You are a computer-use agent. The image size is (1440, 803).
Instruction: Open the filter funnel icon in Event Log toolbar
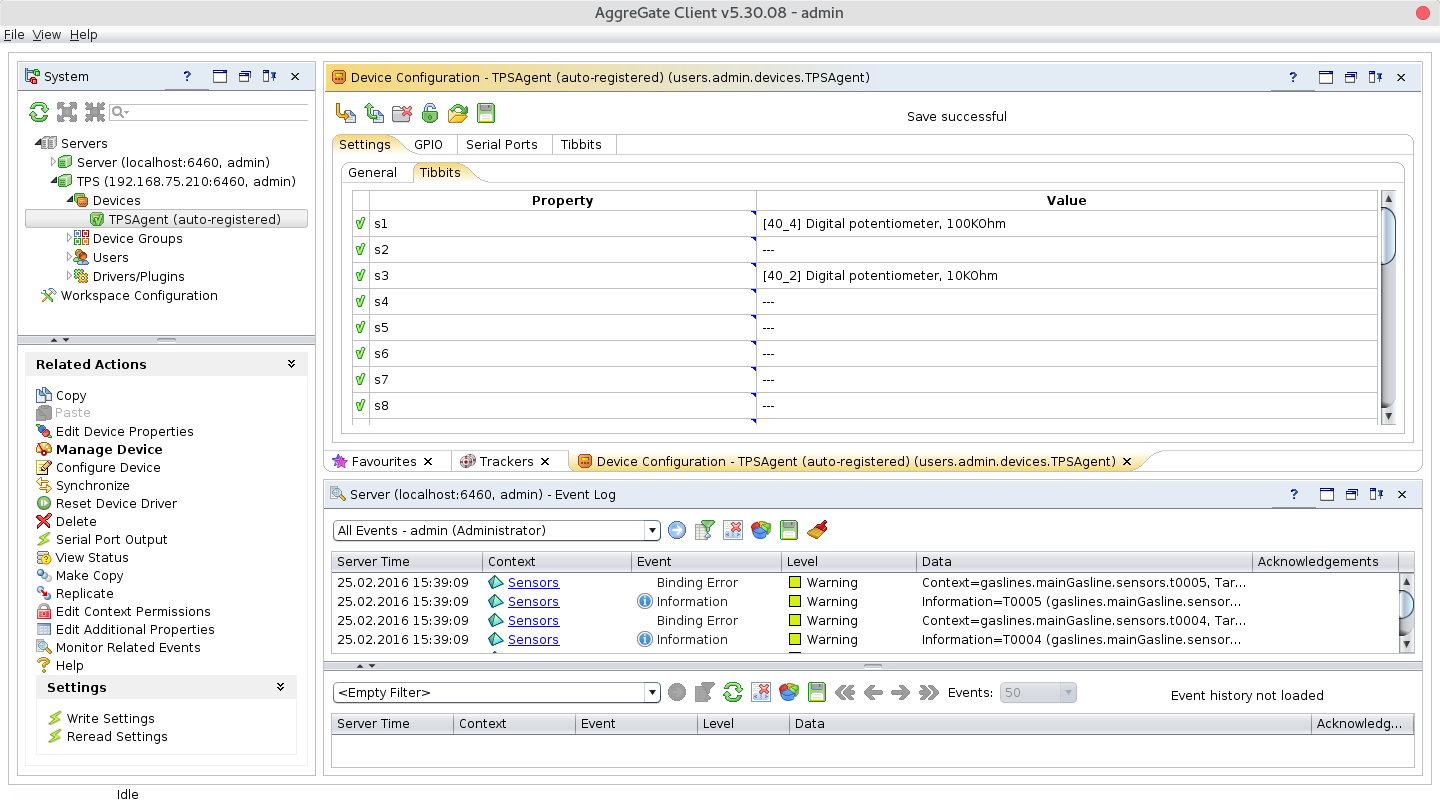705,530
